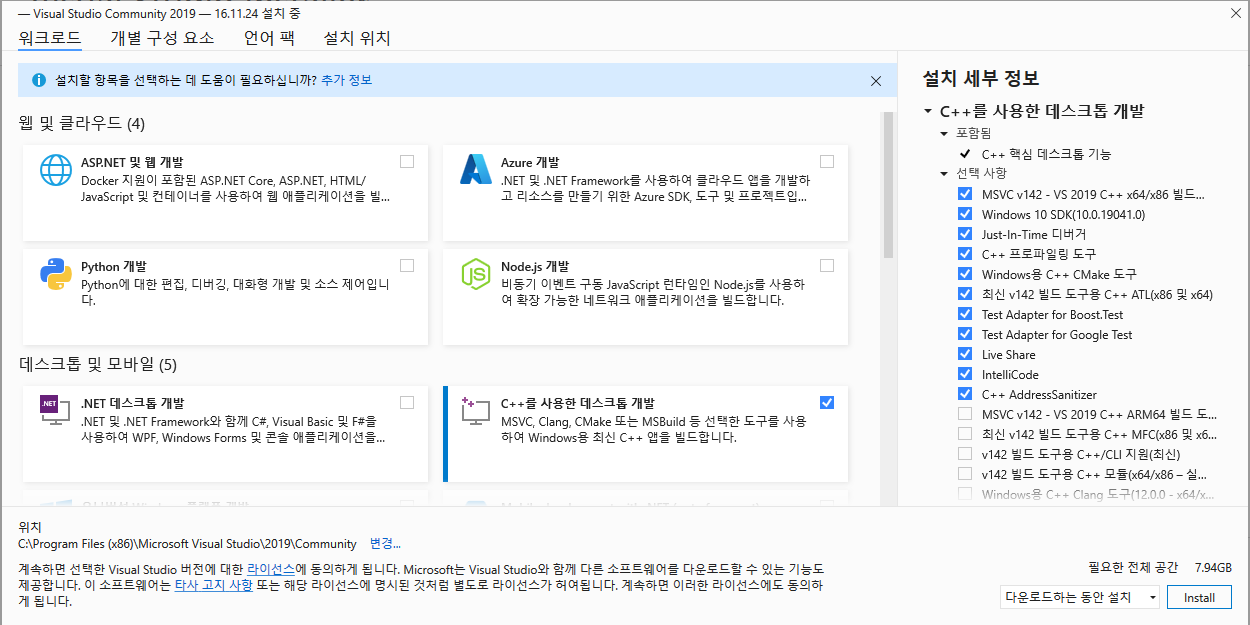
Task: Uncheck Just-In-Time 디버거 option
Action: pyautogui.click(x=965, y=234)
